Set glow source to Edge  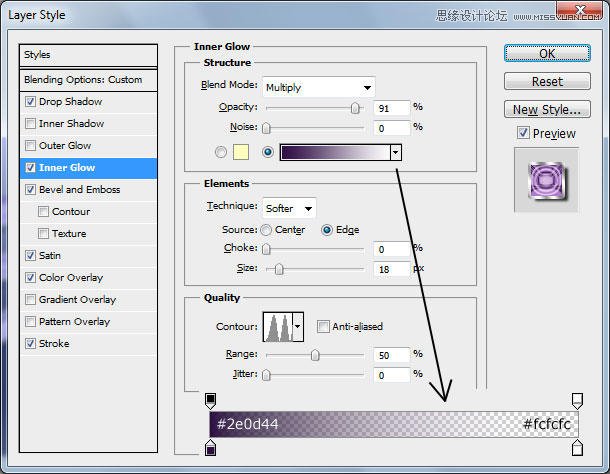(x=327, y=230)
